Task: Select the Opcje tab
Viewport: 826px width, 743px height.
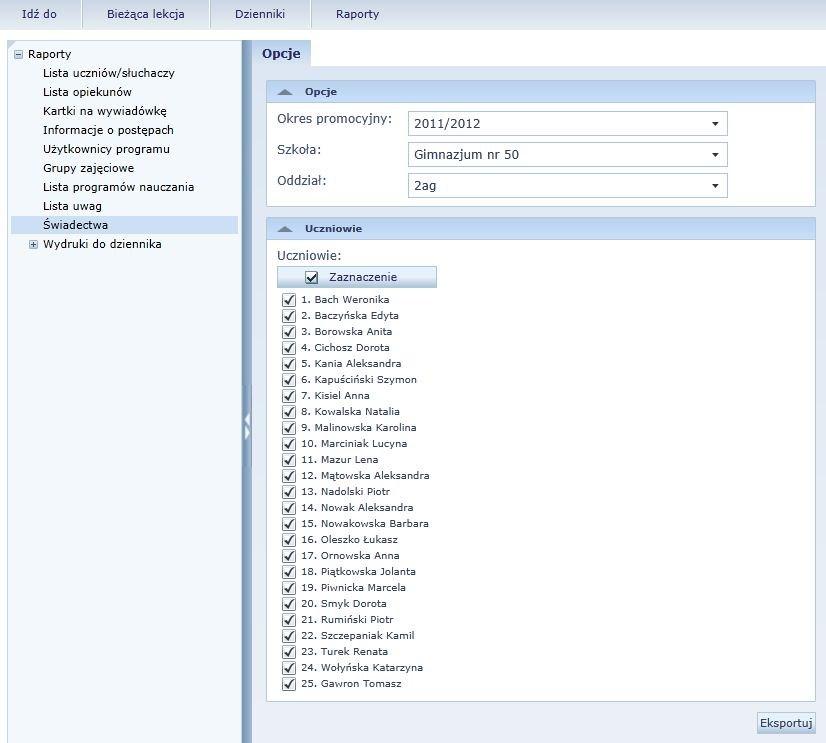Action: coord(281,53)
